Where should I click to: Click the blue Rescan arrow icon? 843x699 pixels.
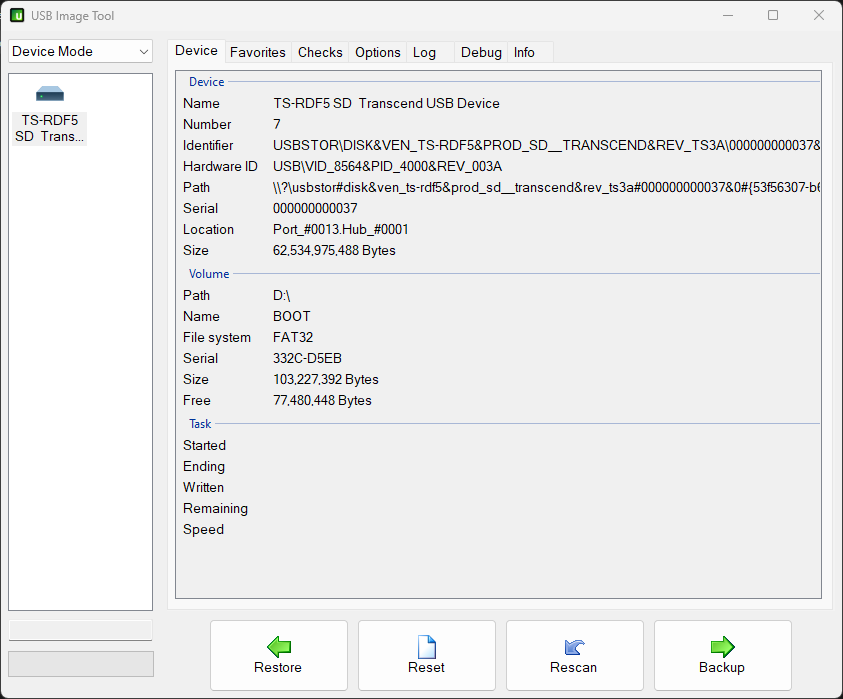(574, 647)
